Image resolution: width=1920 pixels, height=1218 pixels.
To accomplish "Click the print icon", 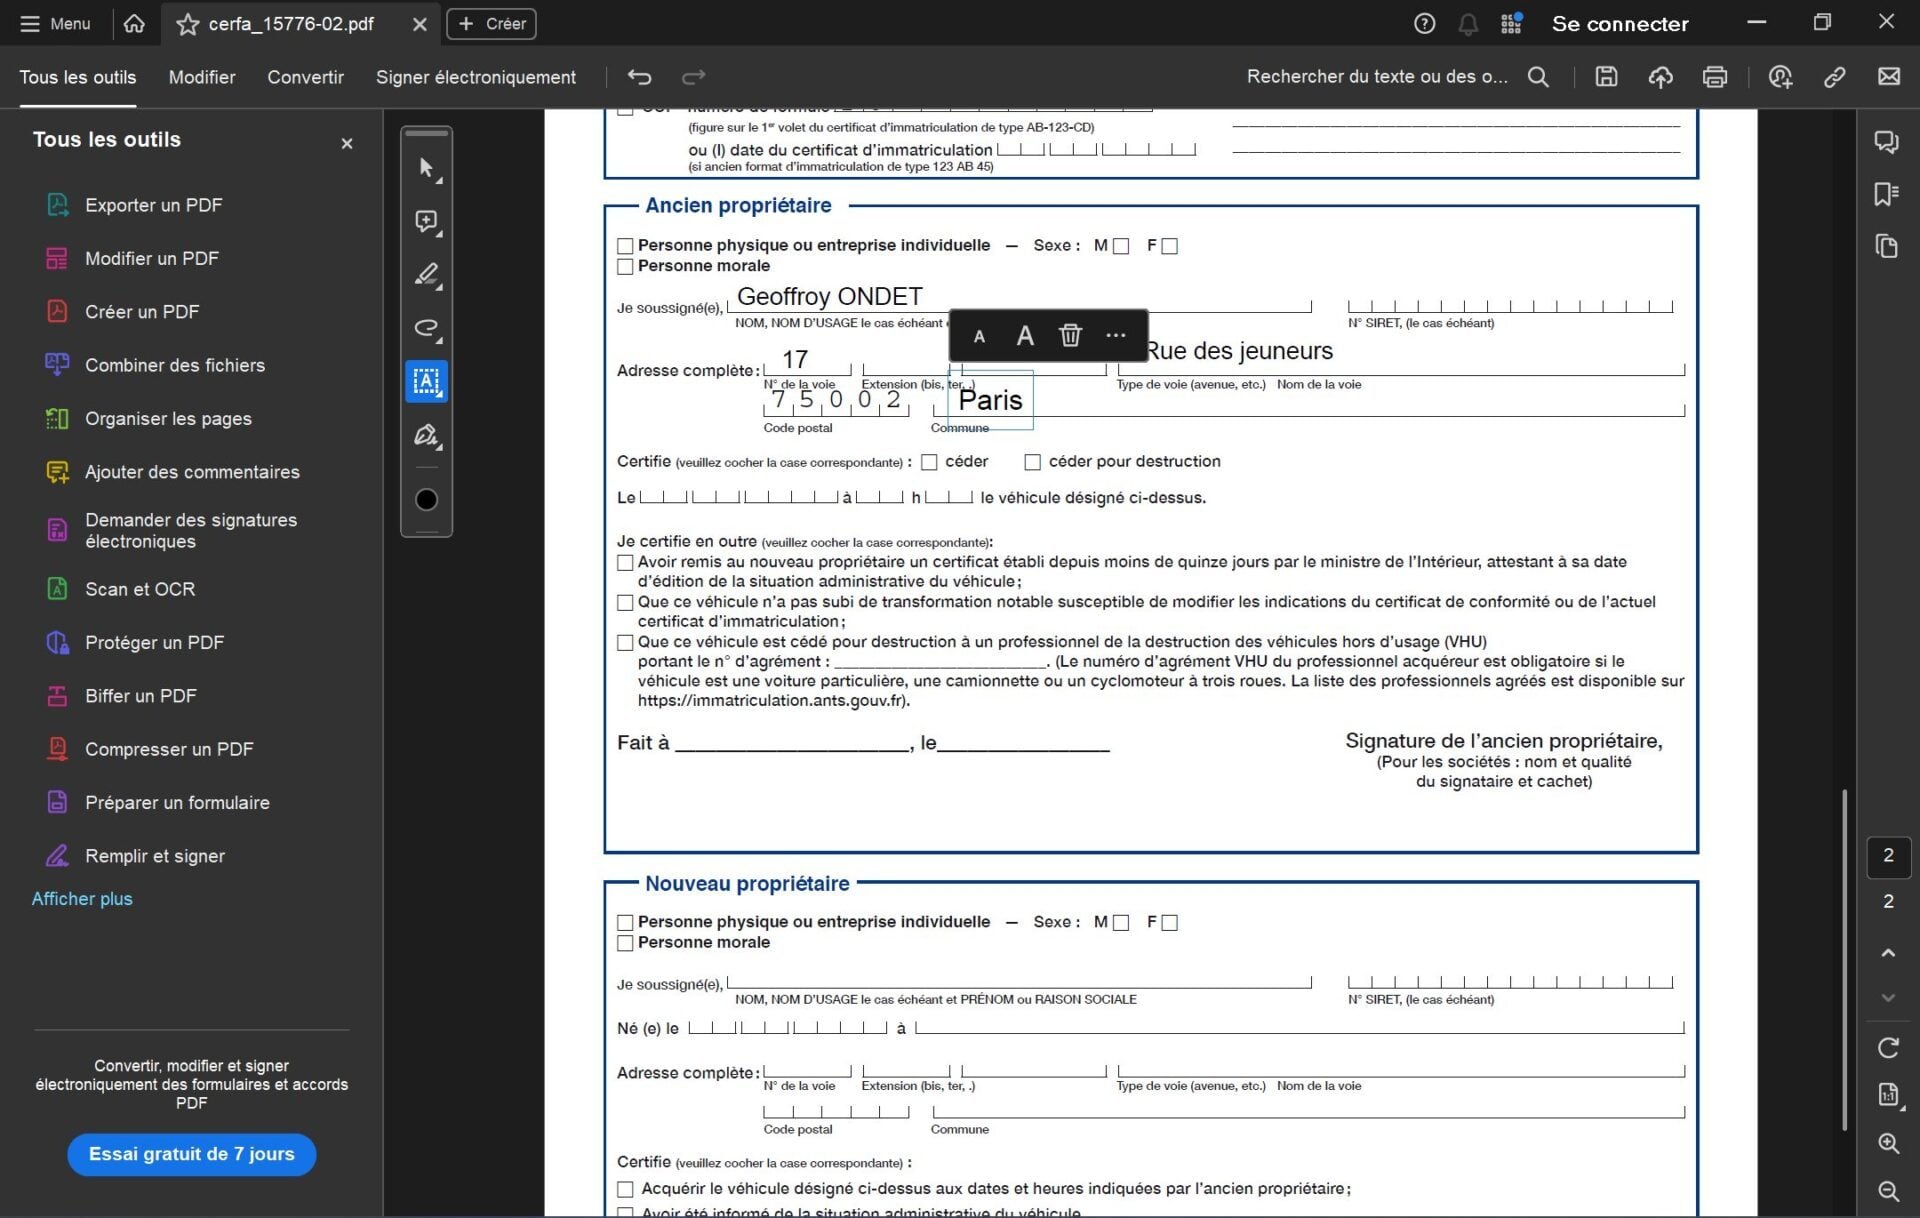I will [1714, 77].
